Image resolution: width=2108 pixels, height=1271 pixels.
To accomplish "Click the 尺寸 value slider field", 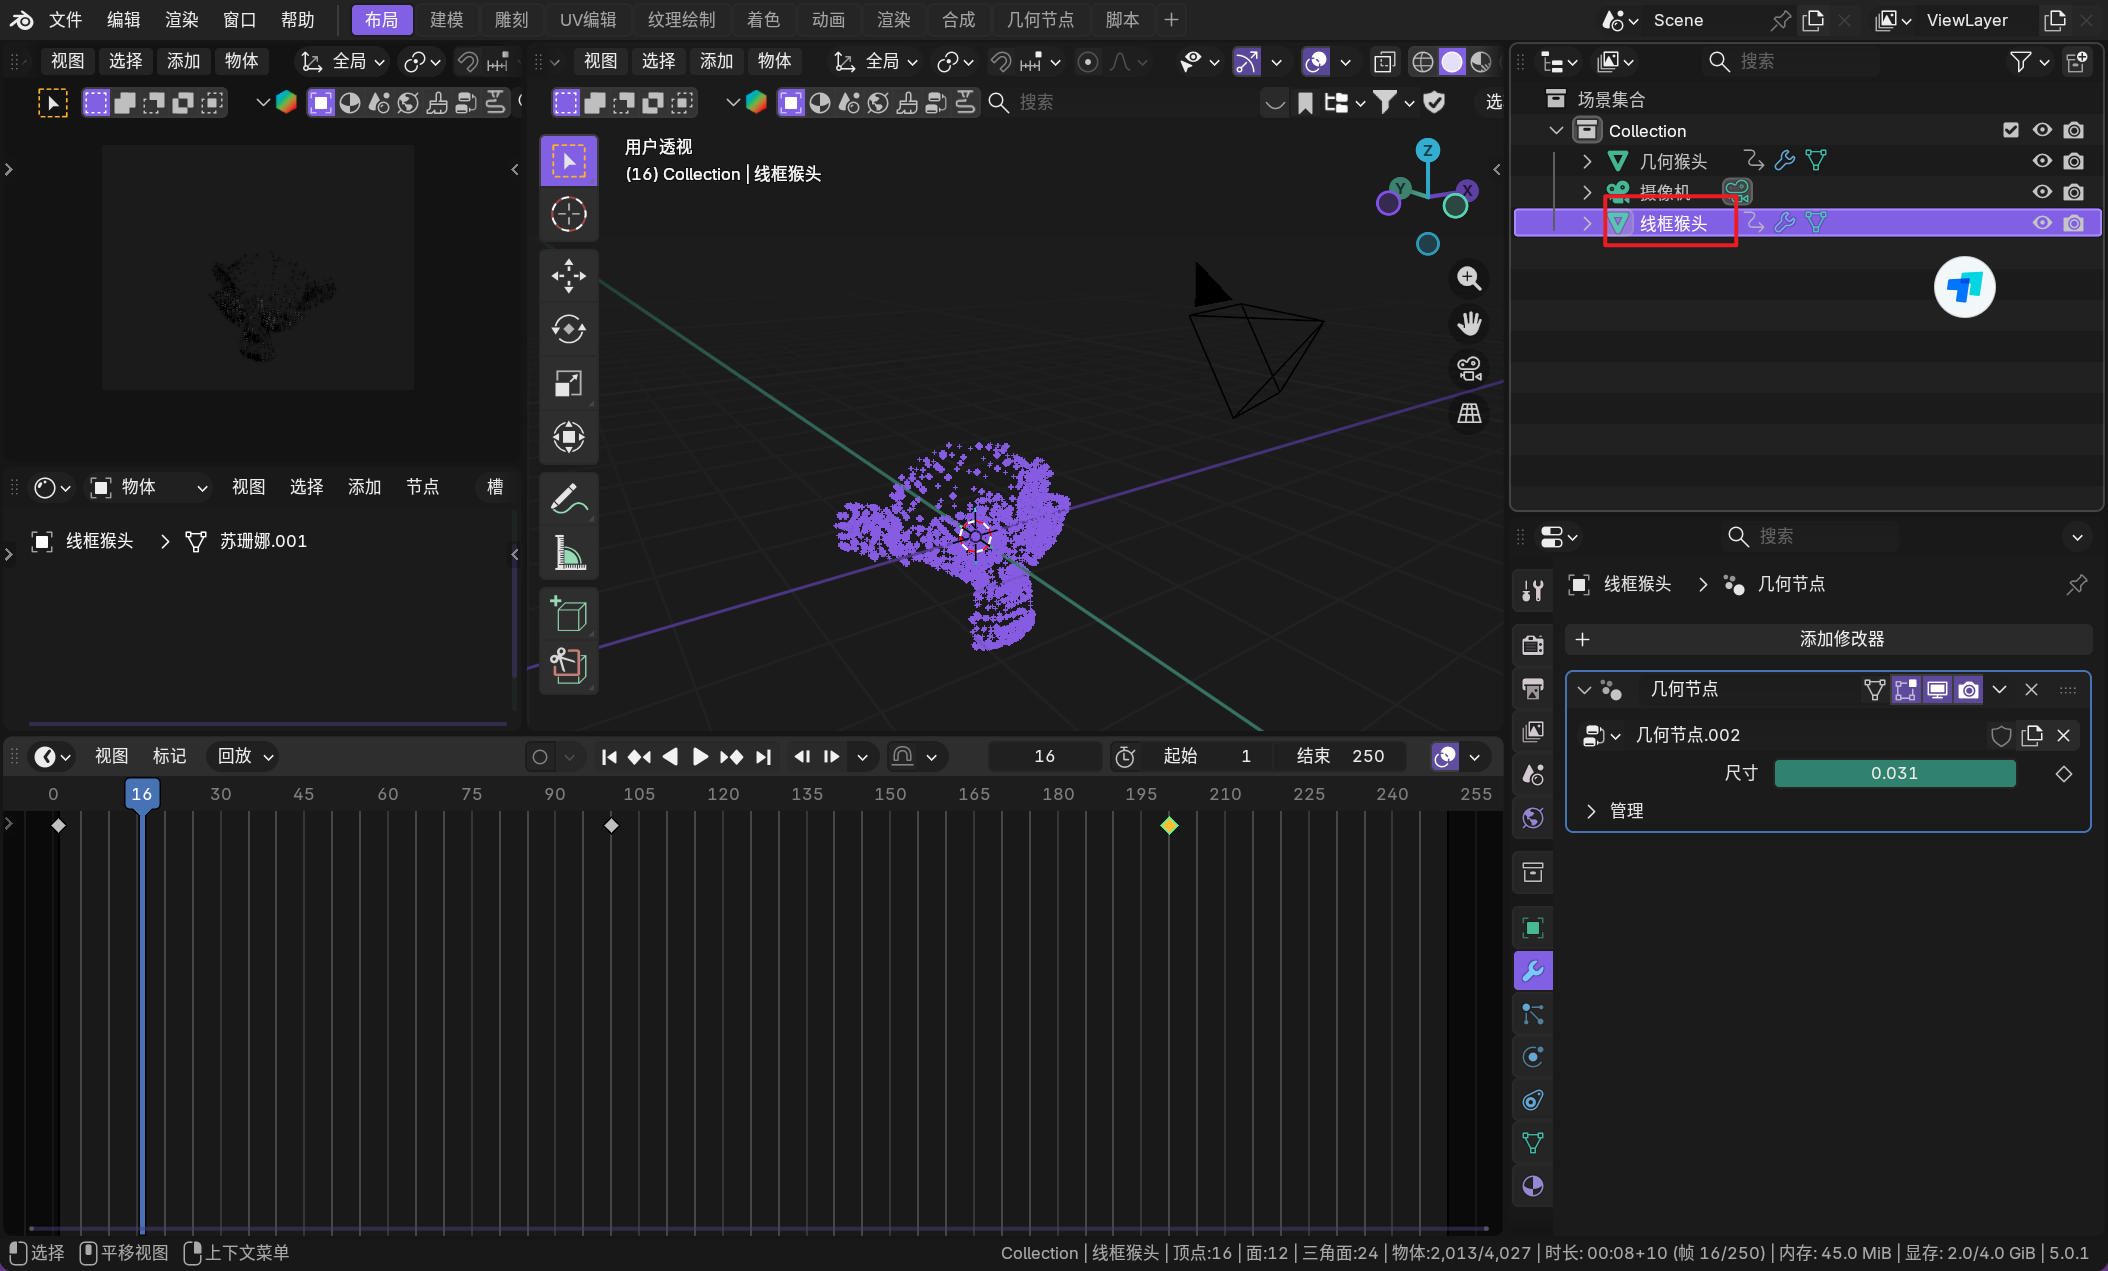I will pos(1894,773).
